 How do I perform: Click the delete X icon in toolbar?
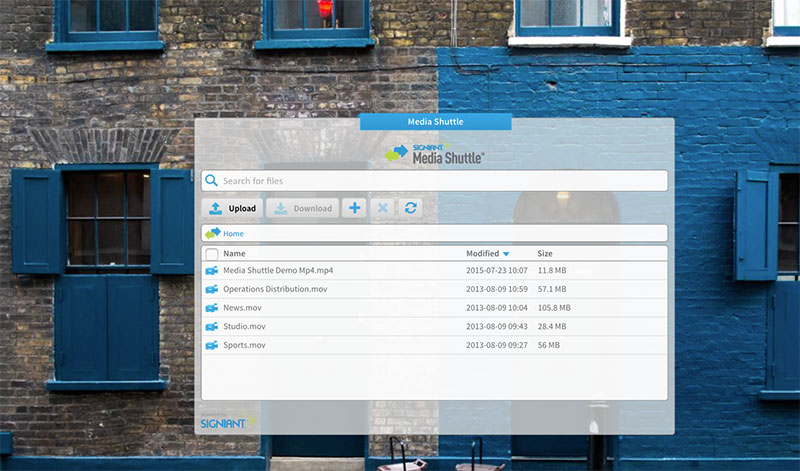381,208
